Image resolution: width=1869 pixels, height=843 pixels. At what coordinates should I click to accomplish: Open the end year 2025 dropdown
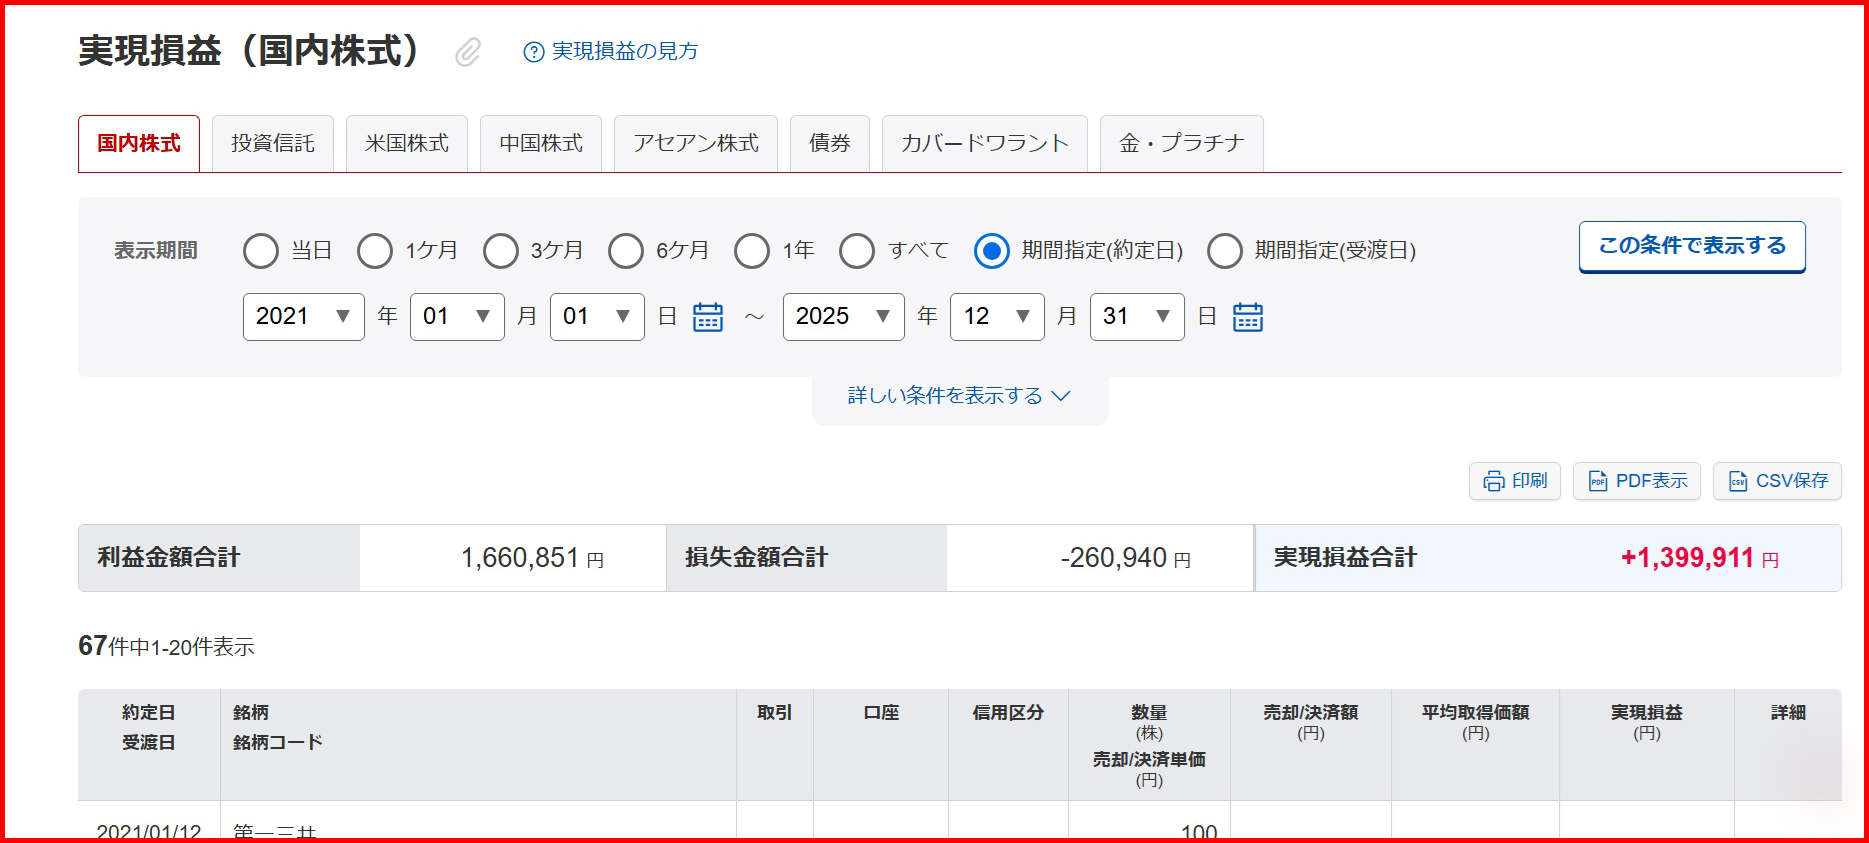pos(843,317)
